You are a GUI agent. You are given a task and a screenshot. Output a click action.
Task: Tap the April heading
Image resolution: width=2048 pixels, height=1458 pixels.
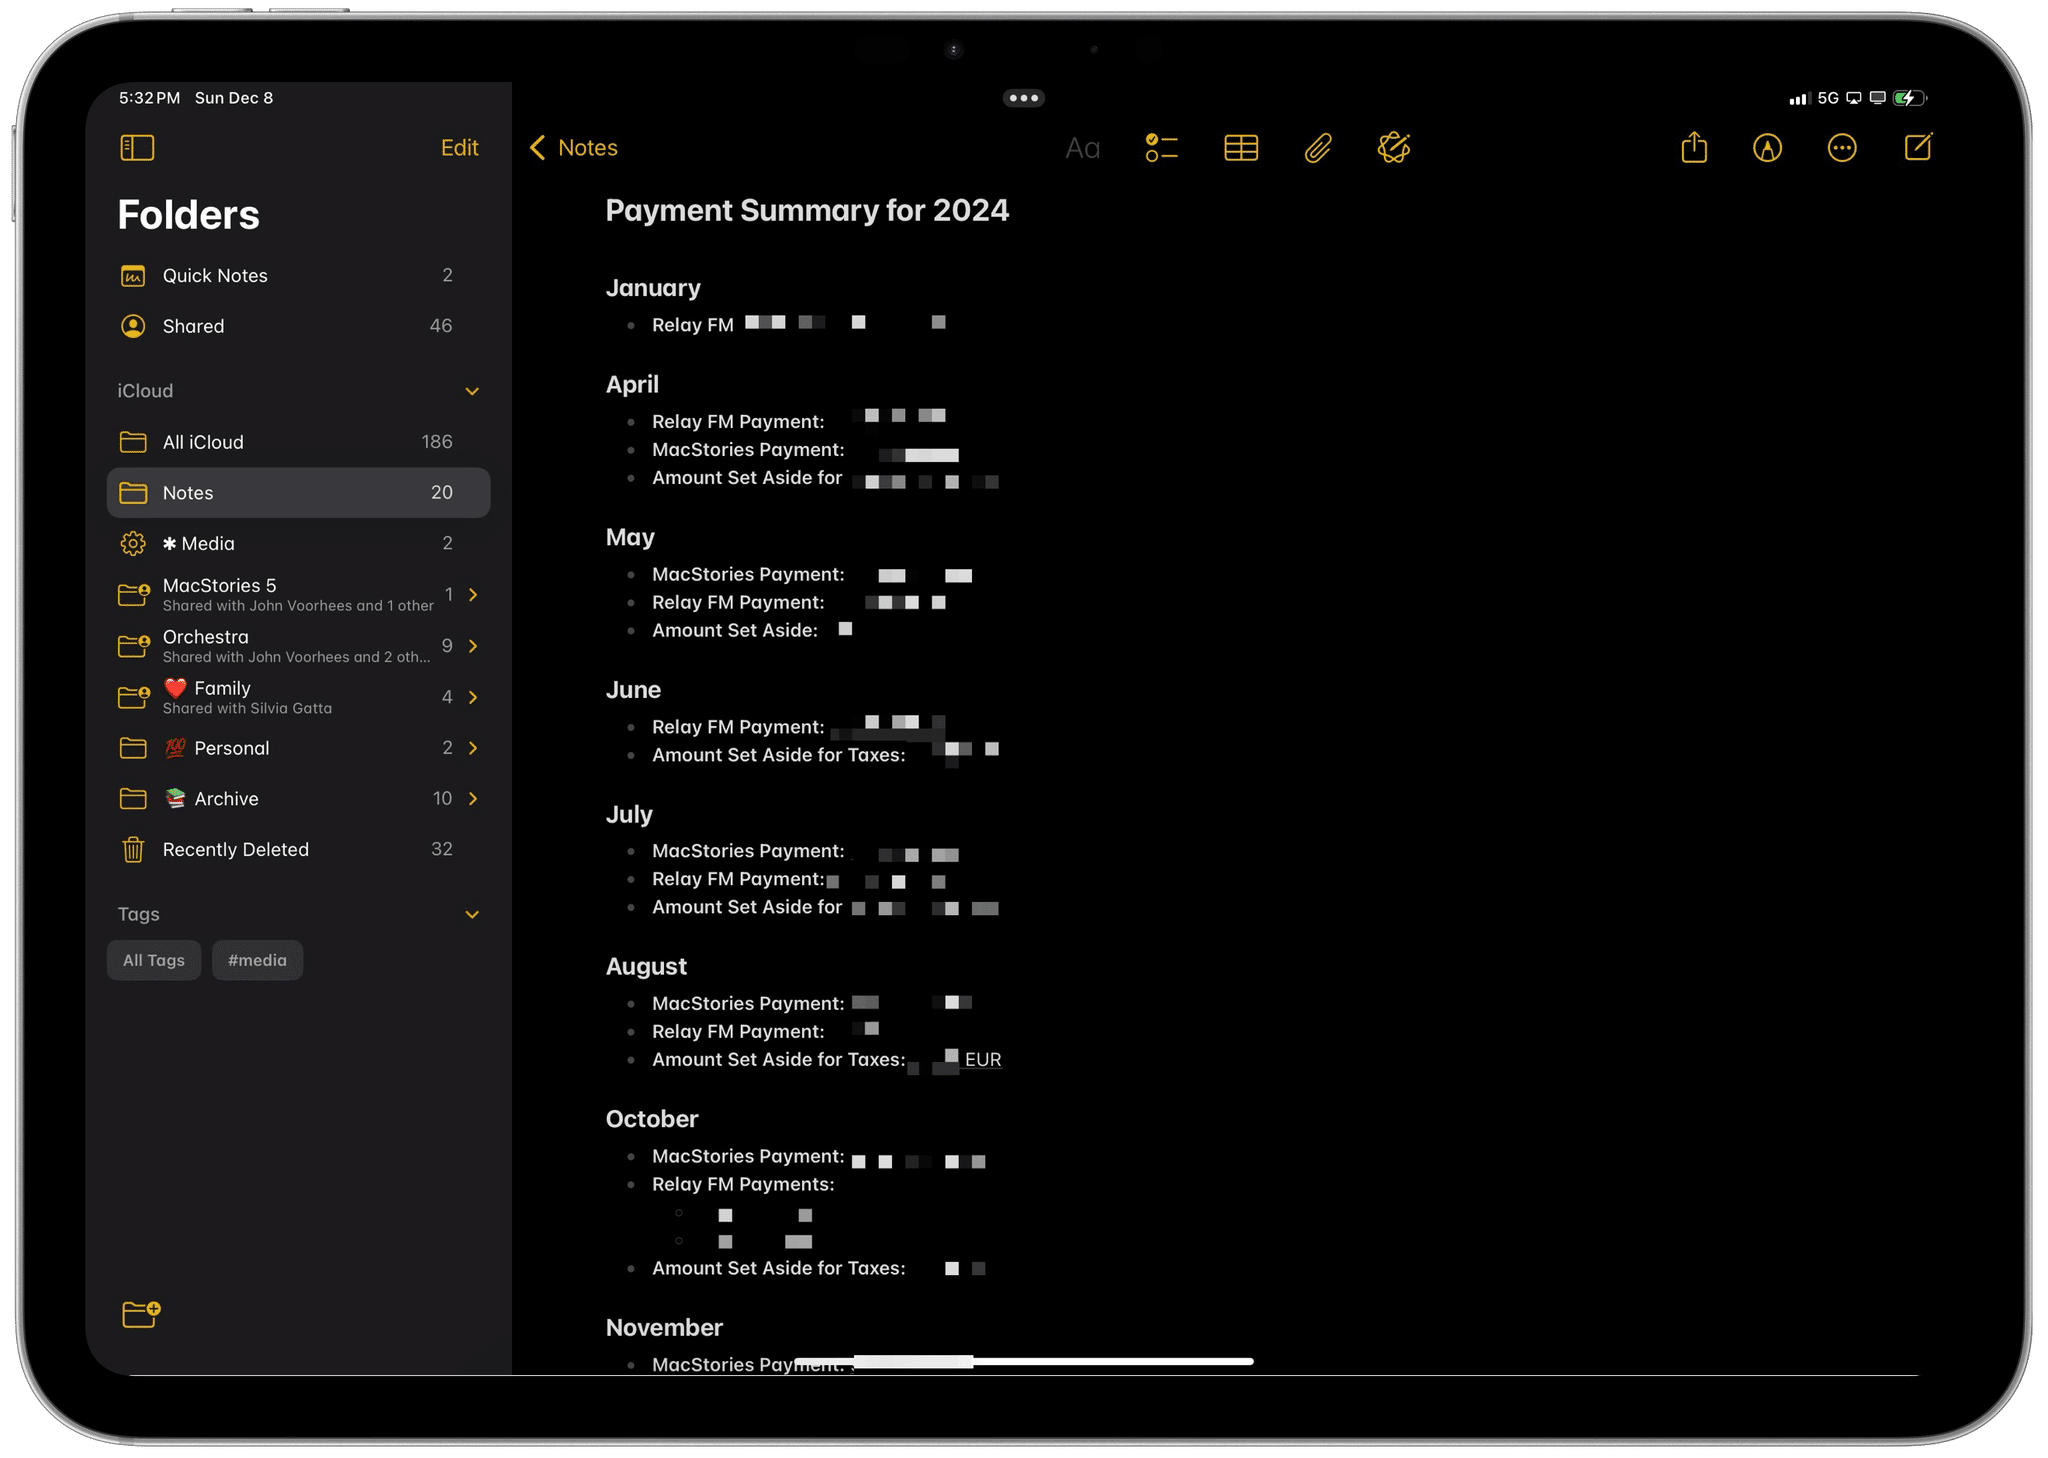pos(632,385)
